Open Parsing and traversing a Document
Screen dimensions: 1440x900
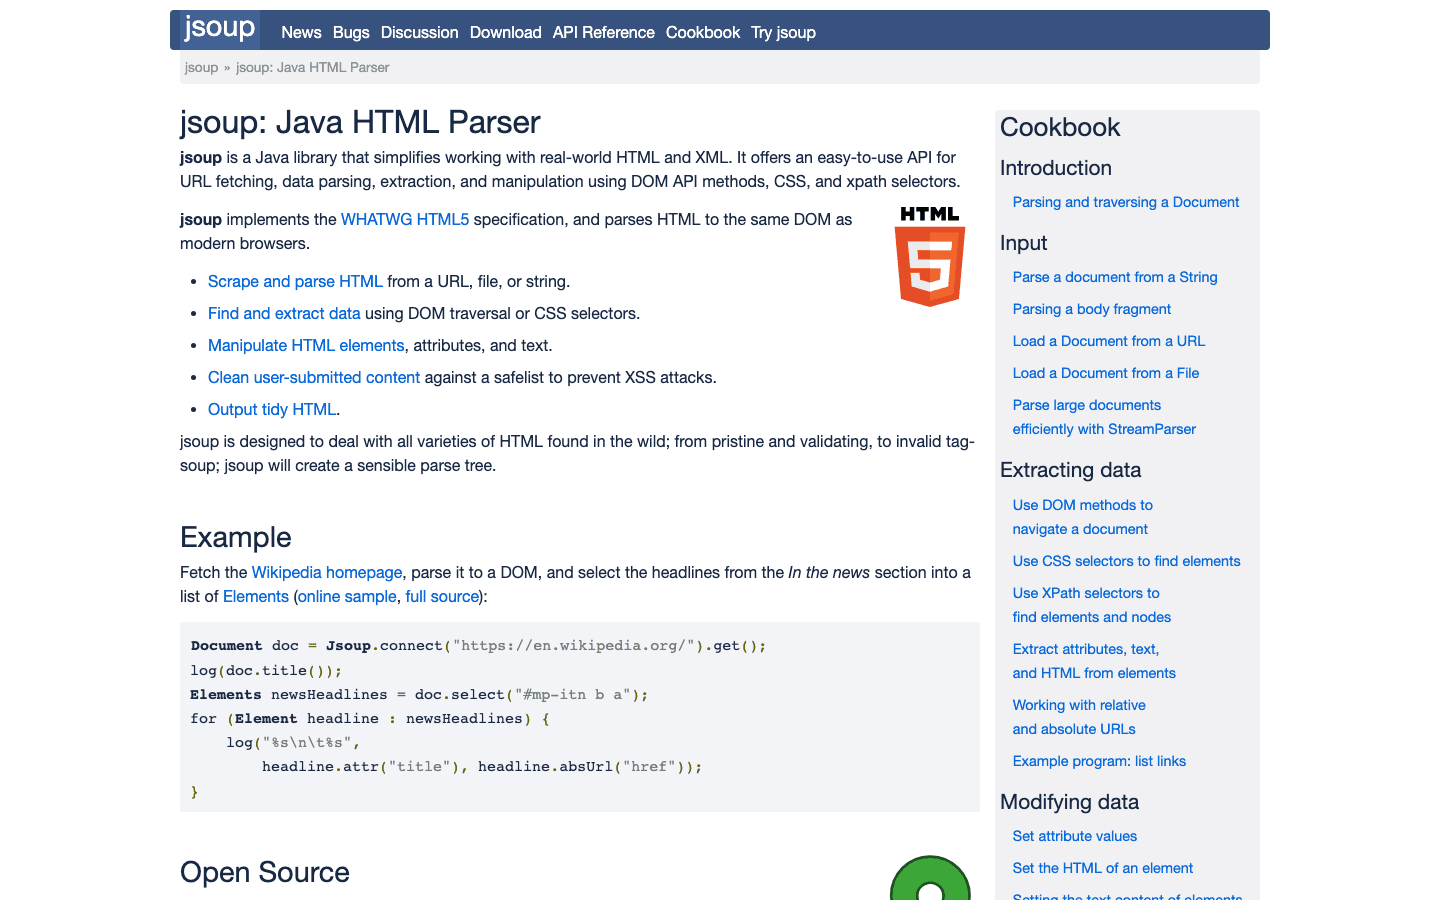click(x=1125, y=201)
